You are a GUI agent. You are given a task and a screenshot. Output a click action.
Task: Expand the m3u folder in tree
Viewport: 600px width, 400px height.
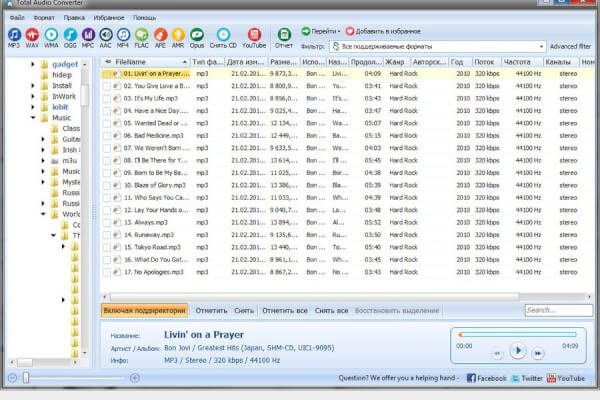(x=43, y=161)
